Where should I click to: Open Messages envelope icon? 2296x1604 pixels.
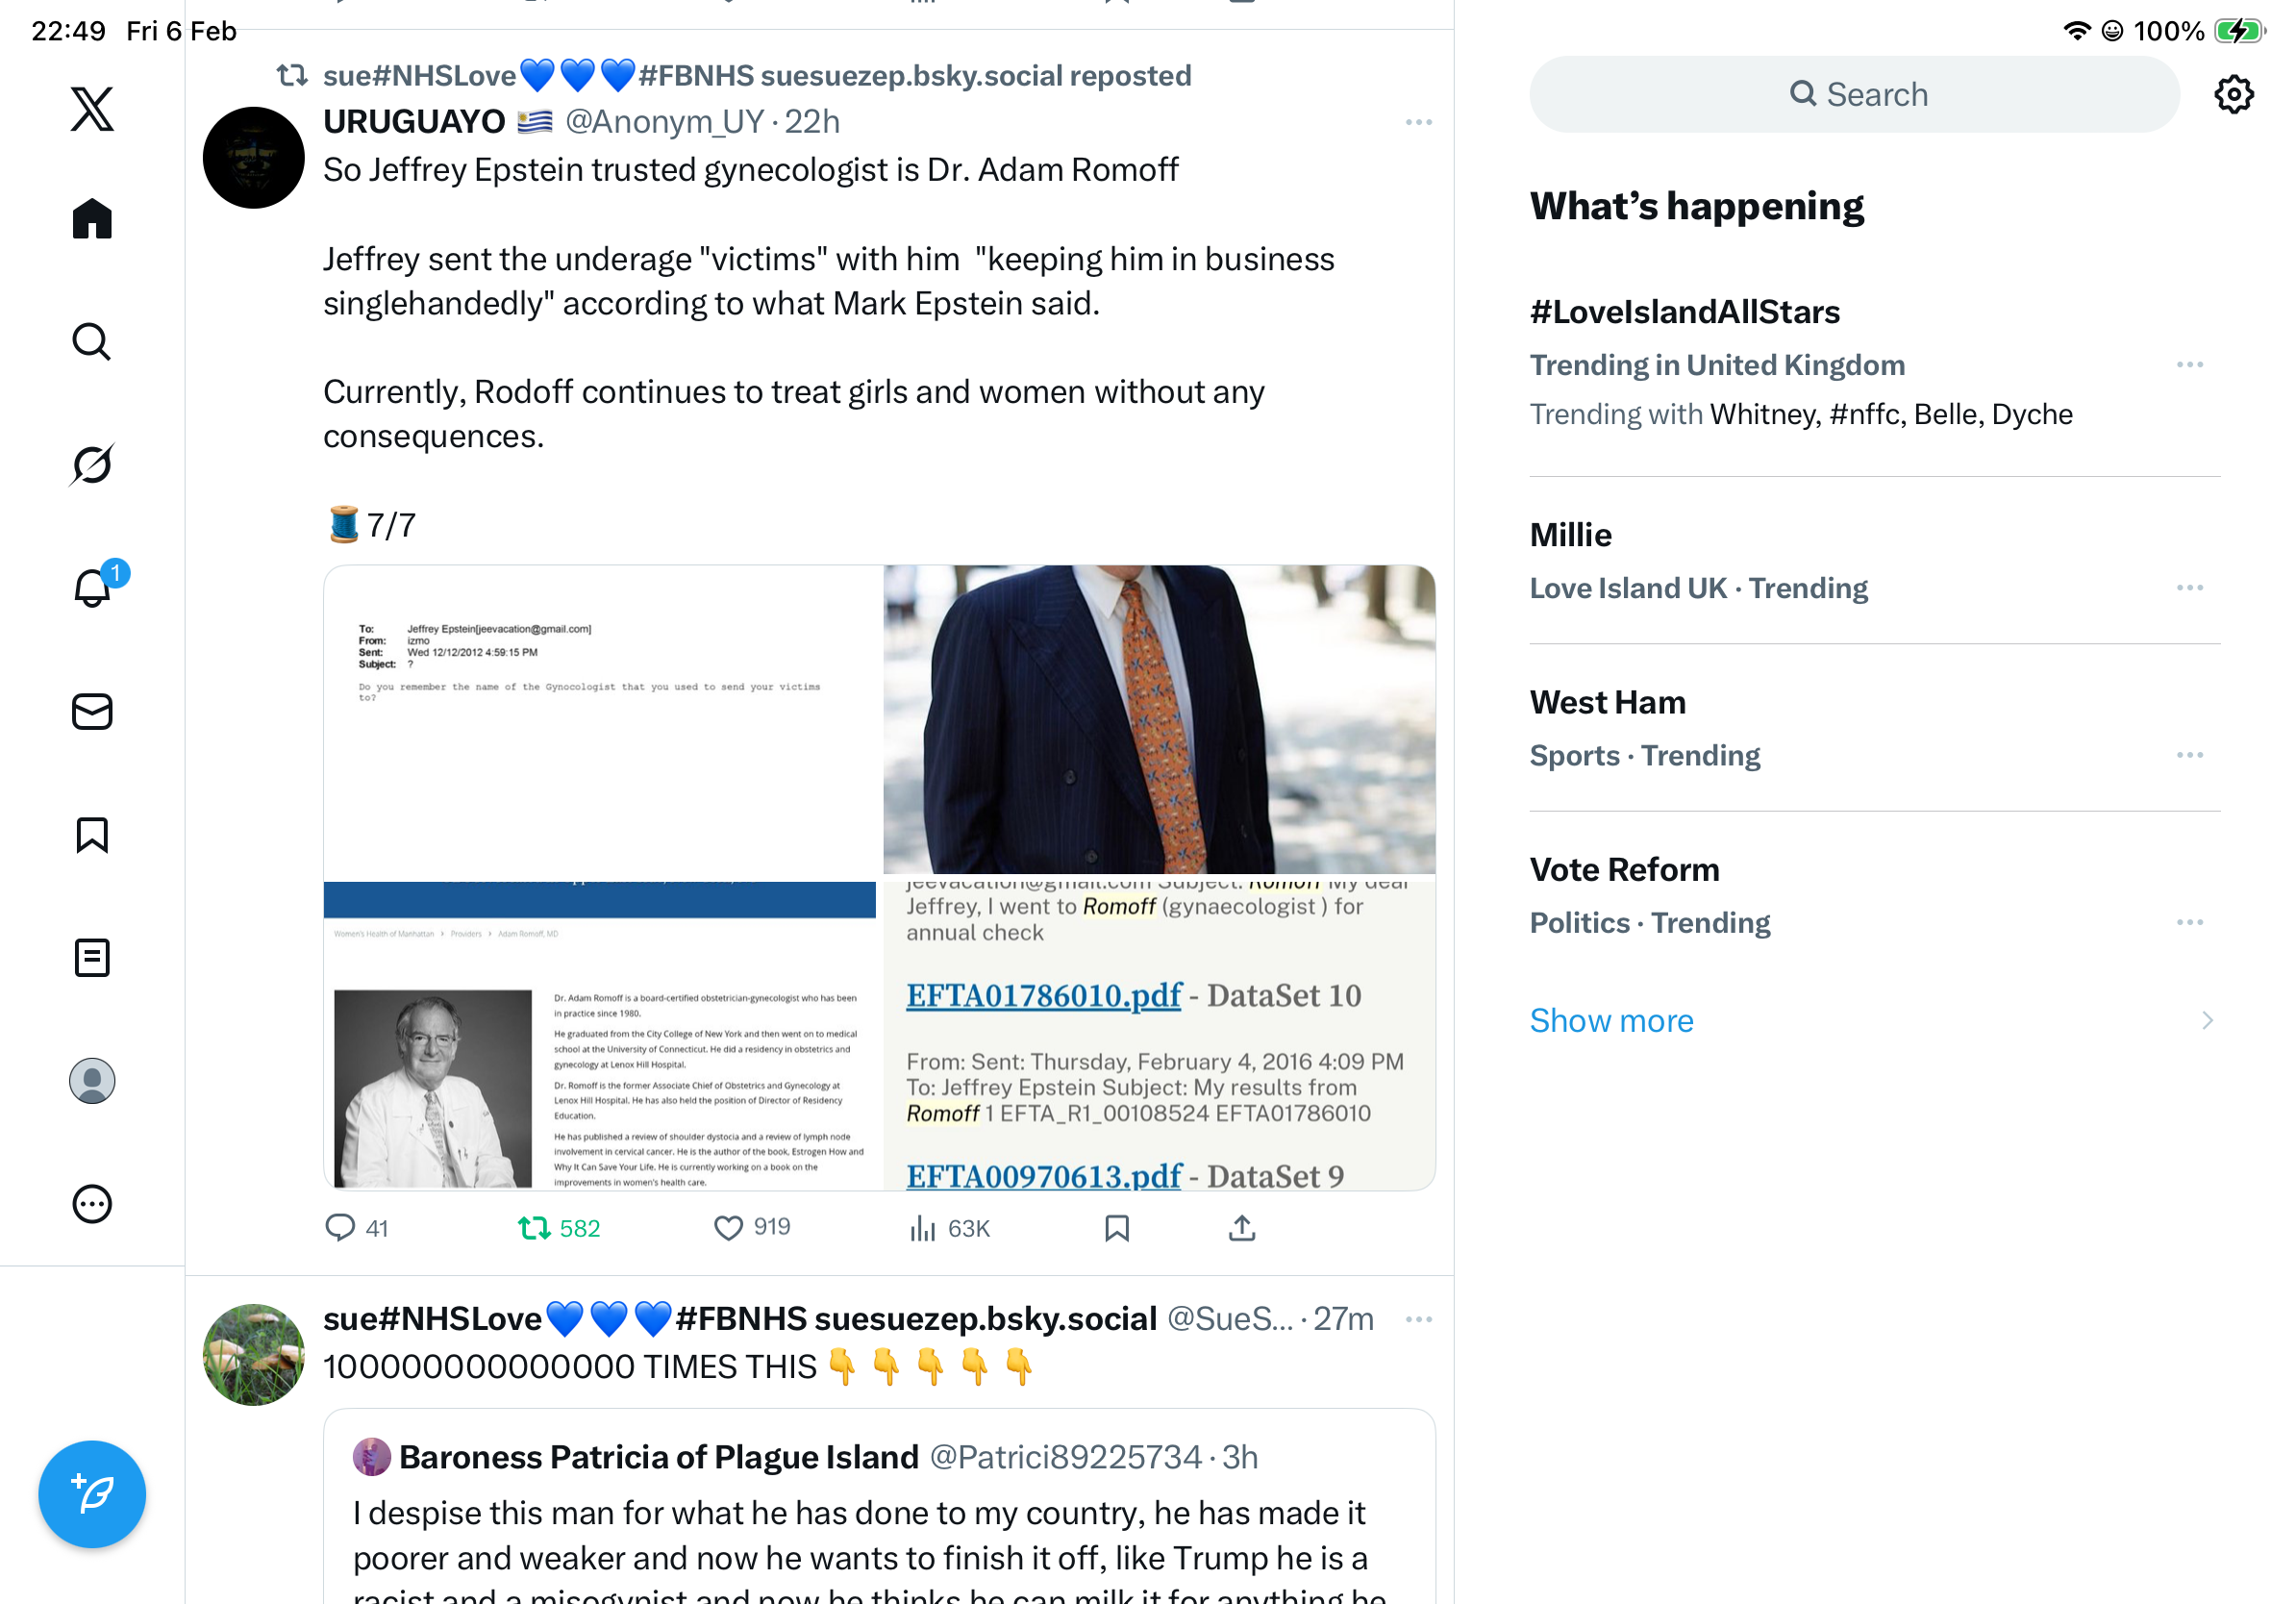[x=92, y=711]
